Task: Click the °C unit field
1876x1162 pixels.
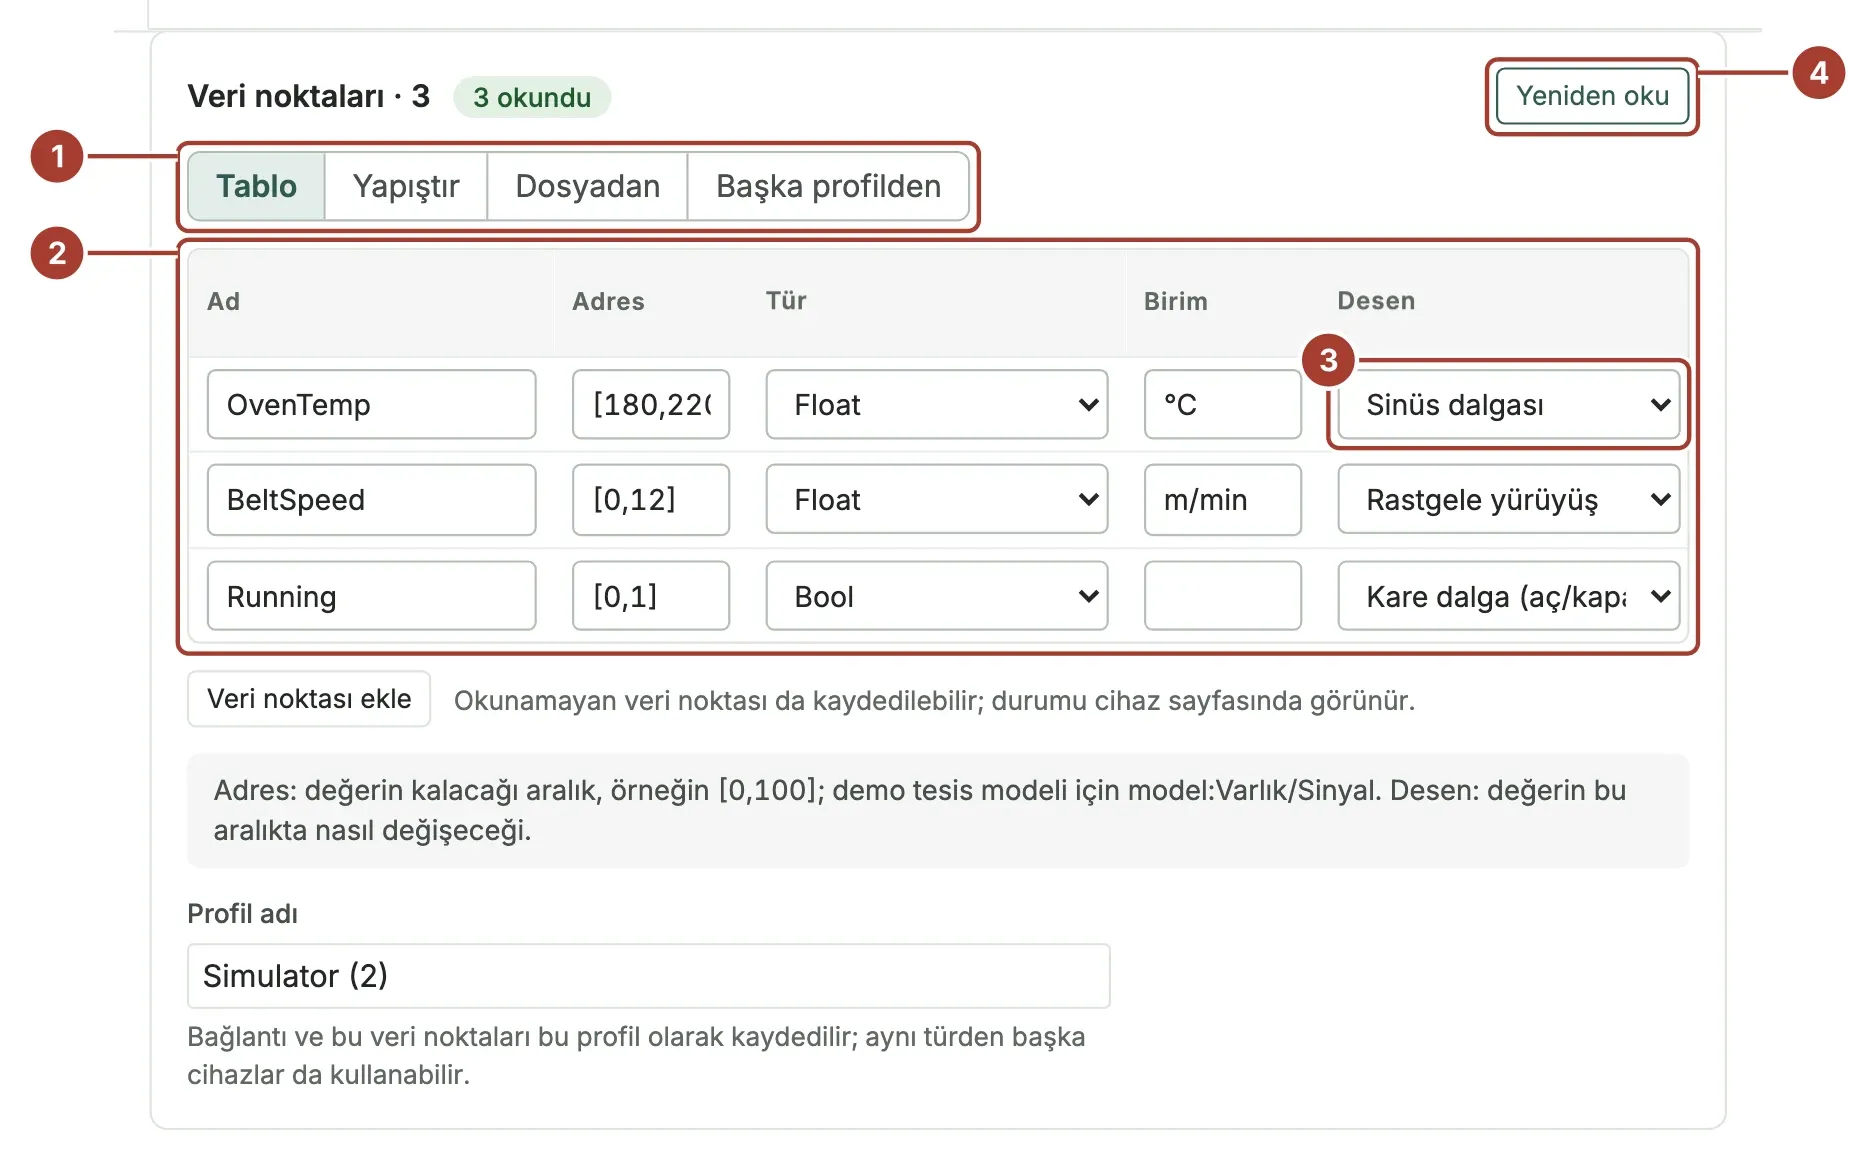Action: 1222,404
